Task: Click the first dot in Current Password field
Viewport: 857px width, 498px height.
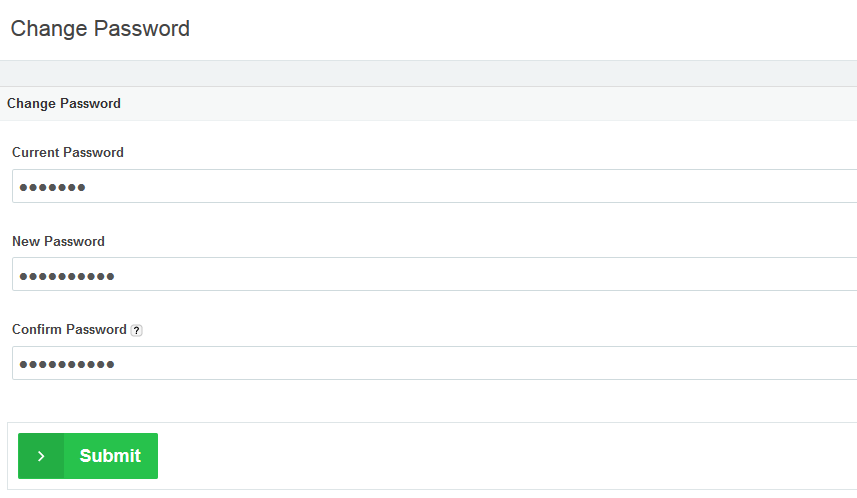Action: coord(23,187)
